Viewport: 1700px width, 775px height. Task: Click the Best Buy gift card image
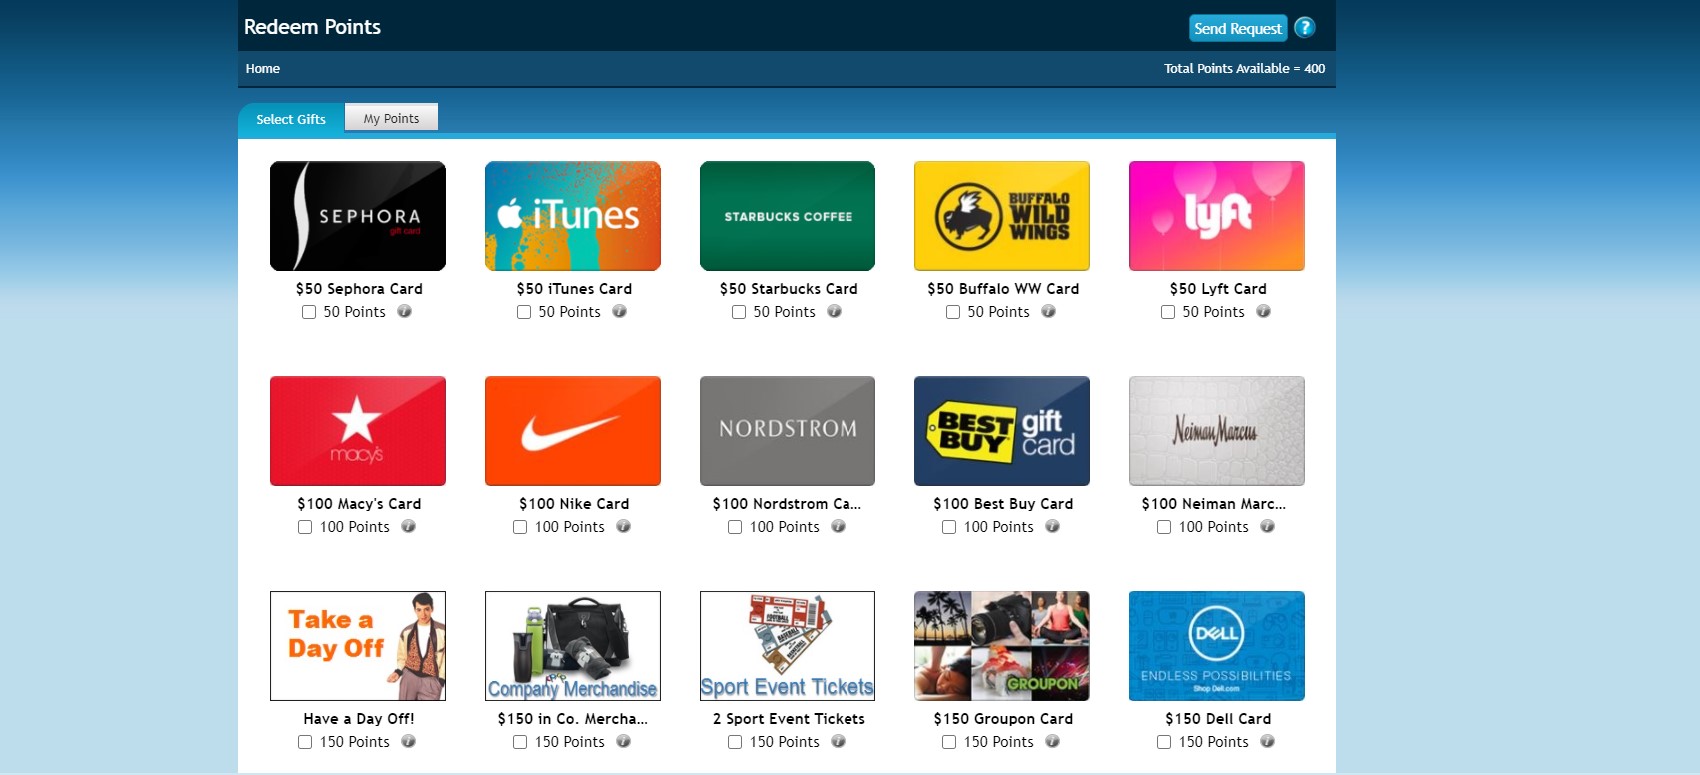point(1002,431)
